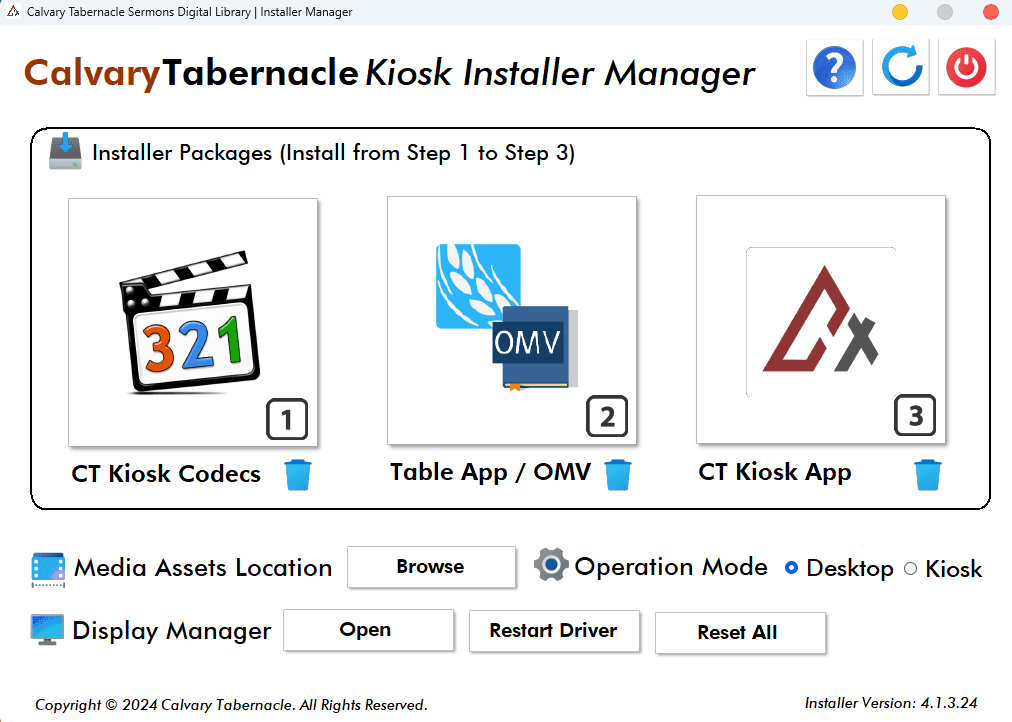Click the Media Assets Location film icon
Viewport: 1012px width, 722px height.
coord(48,568)
